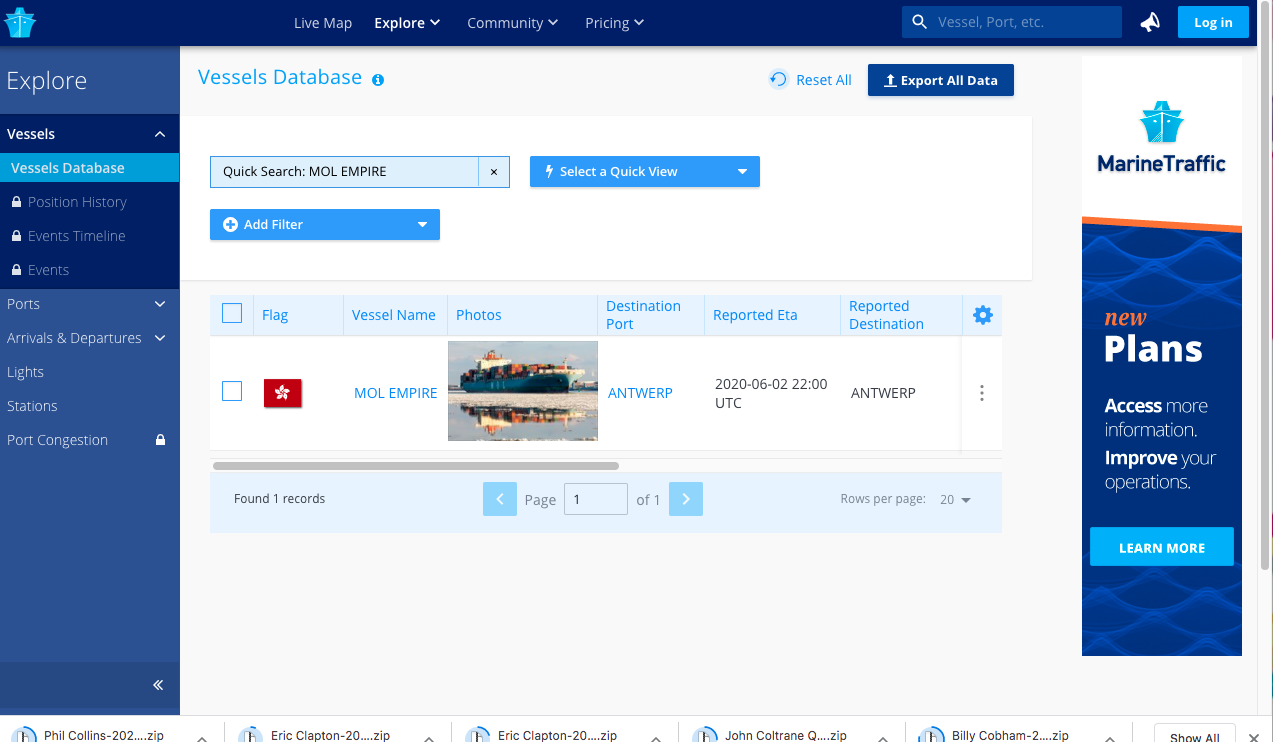
Task: Click the Export All Data button
Action: [x=940, y=80]
